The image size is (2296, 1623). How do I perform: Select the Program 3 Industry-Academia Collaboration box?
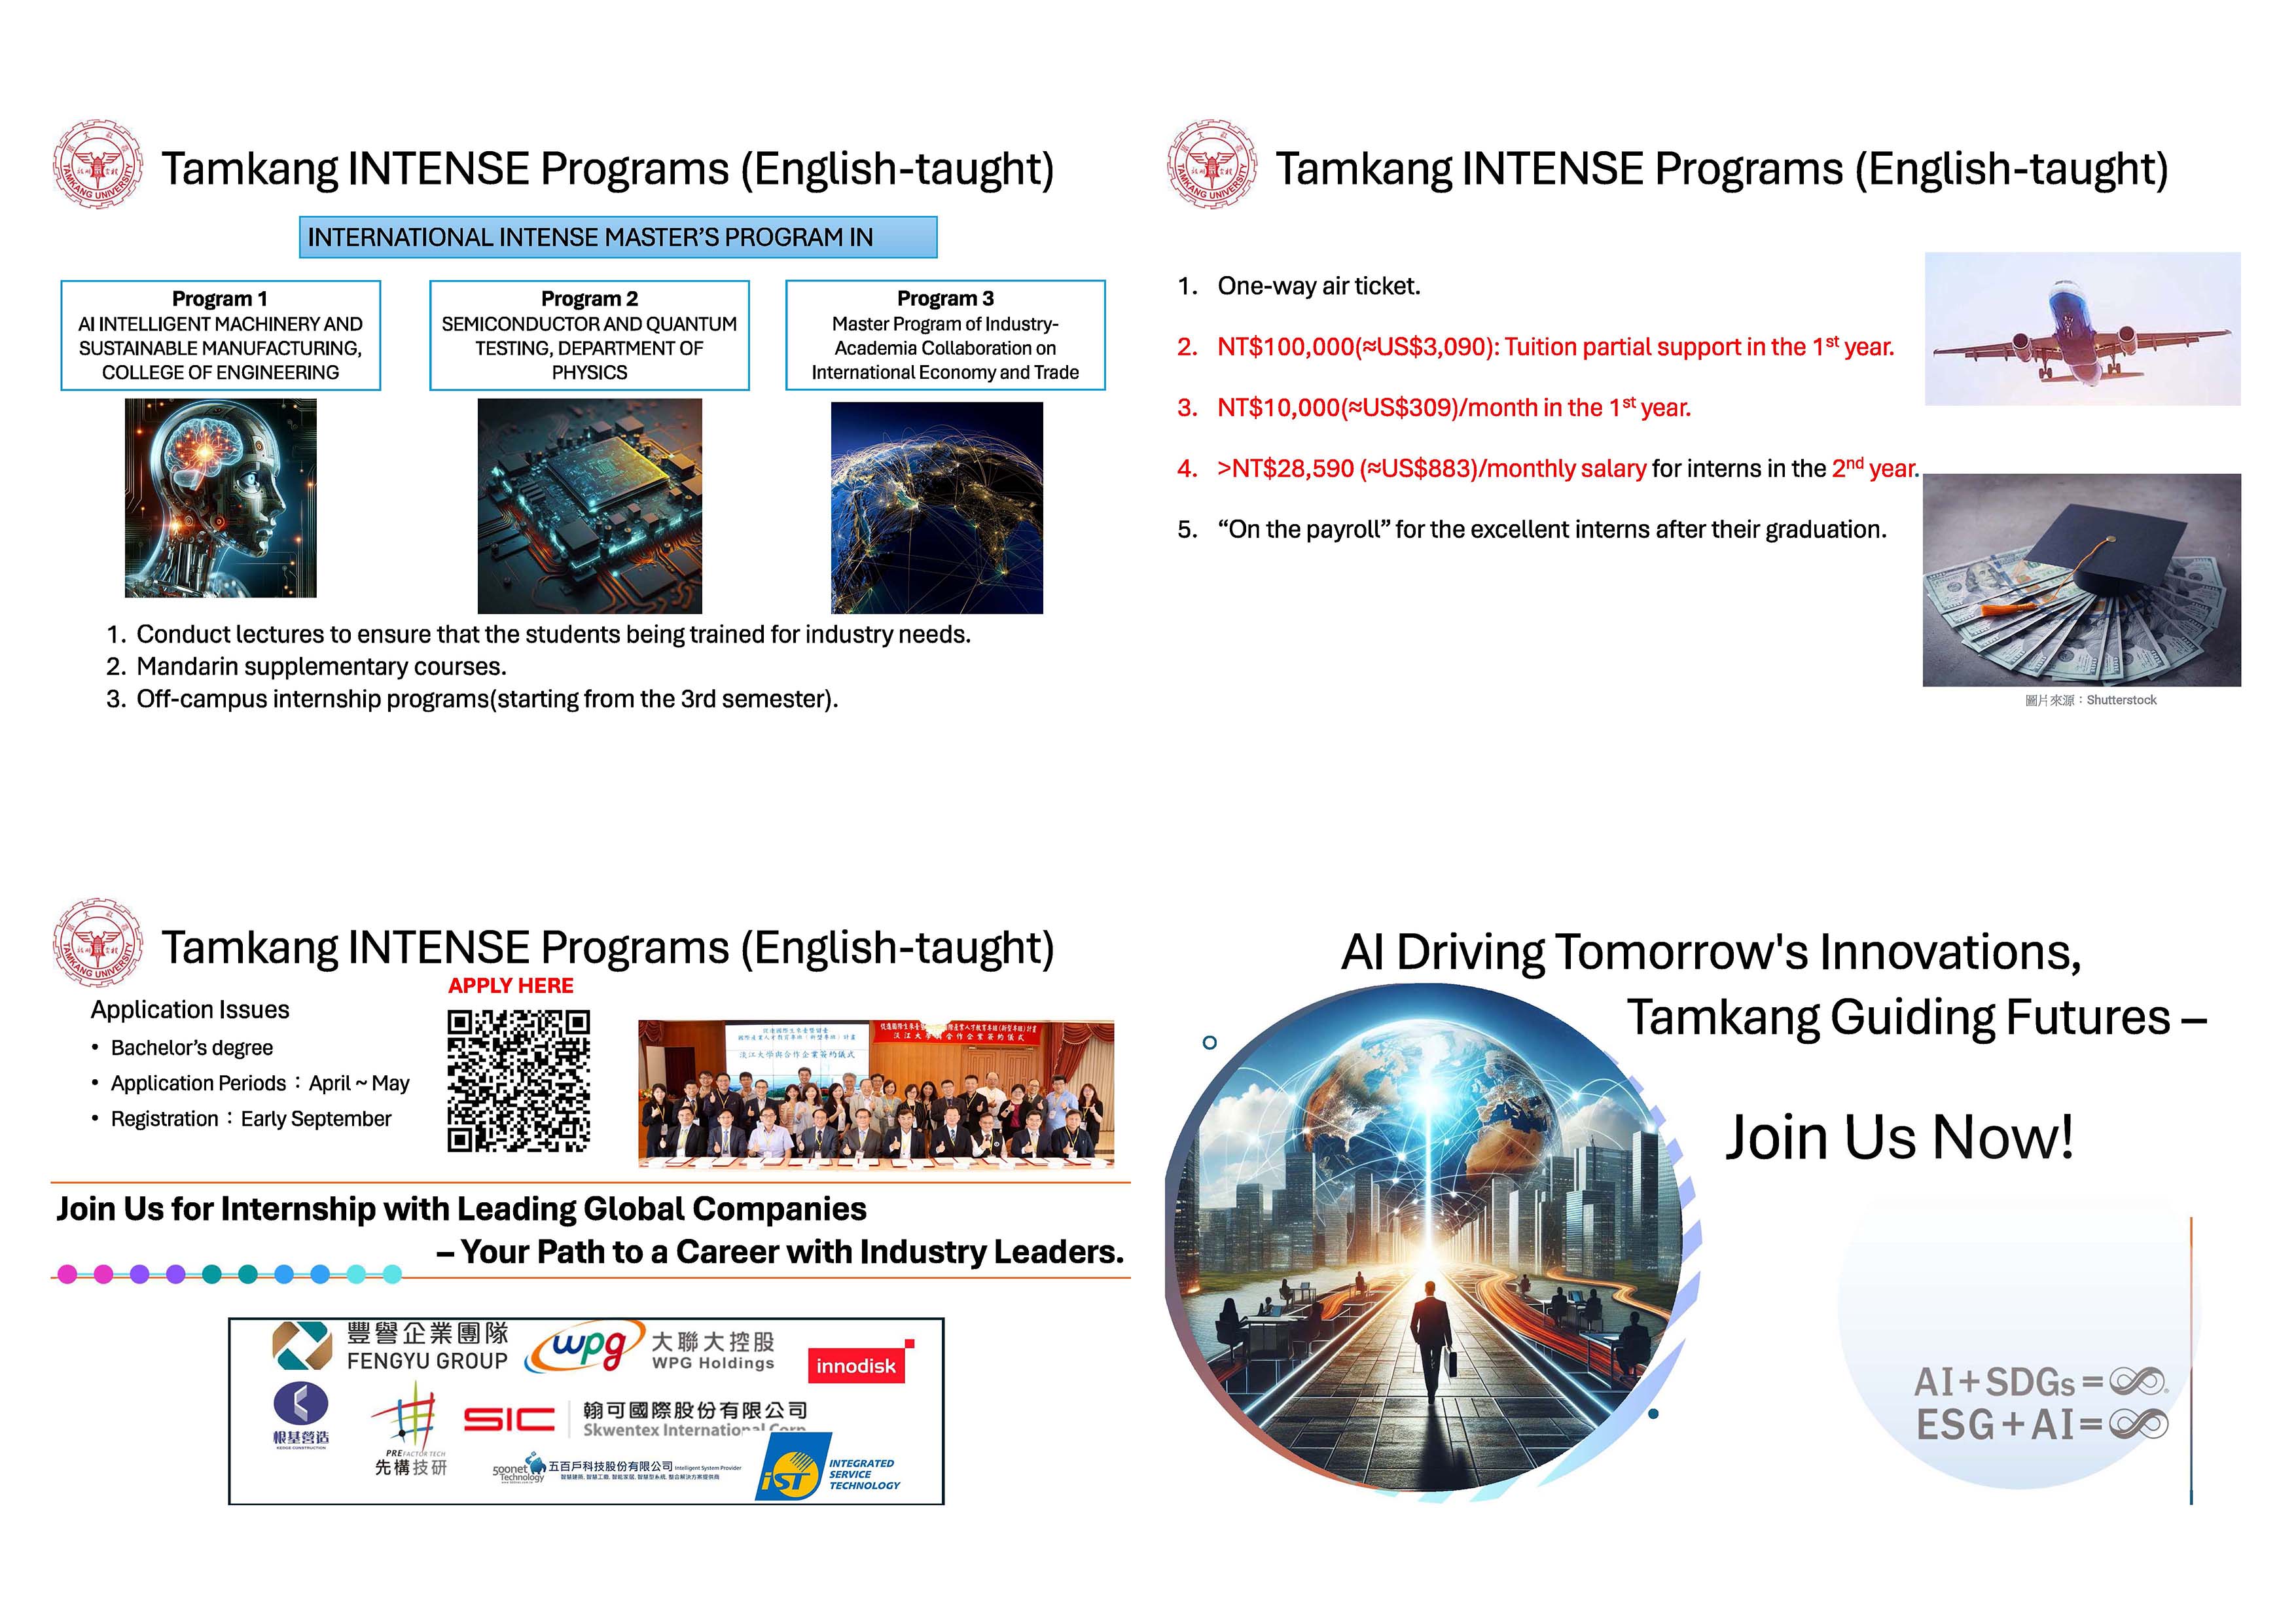click(945, 335)
